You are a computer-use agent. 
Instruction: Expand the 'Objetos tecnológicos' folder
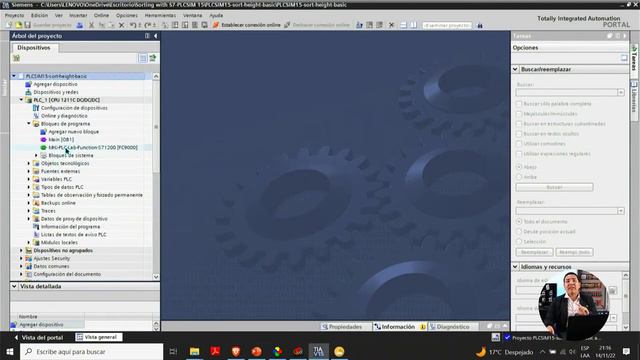tap(29, 163)
